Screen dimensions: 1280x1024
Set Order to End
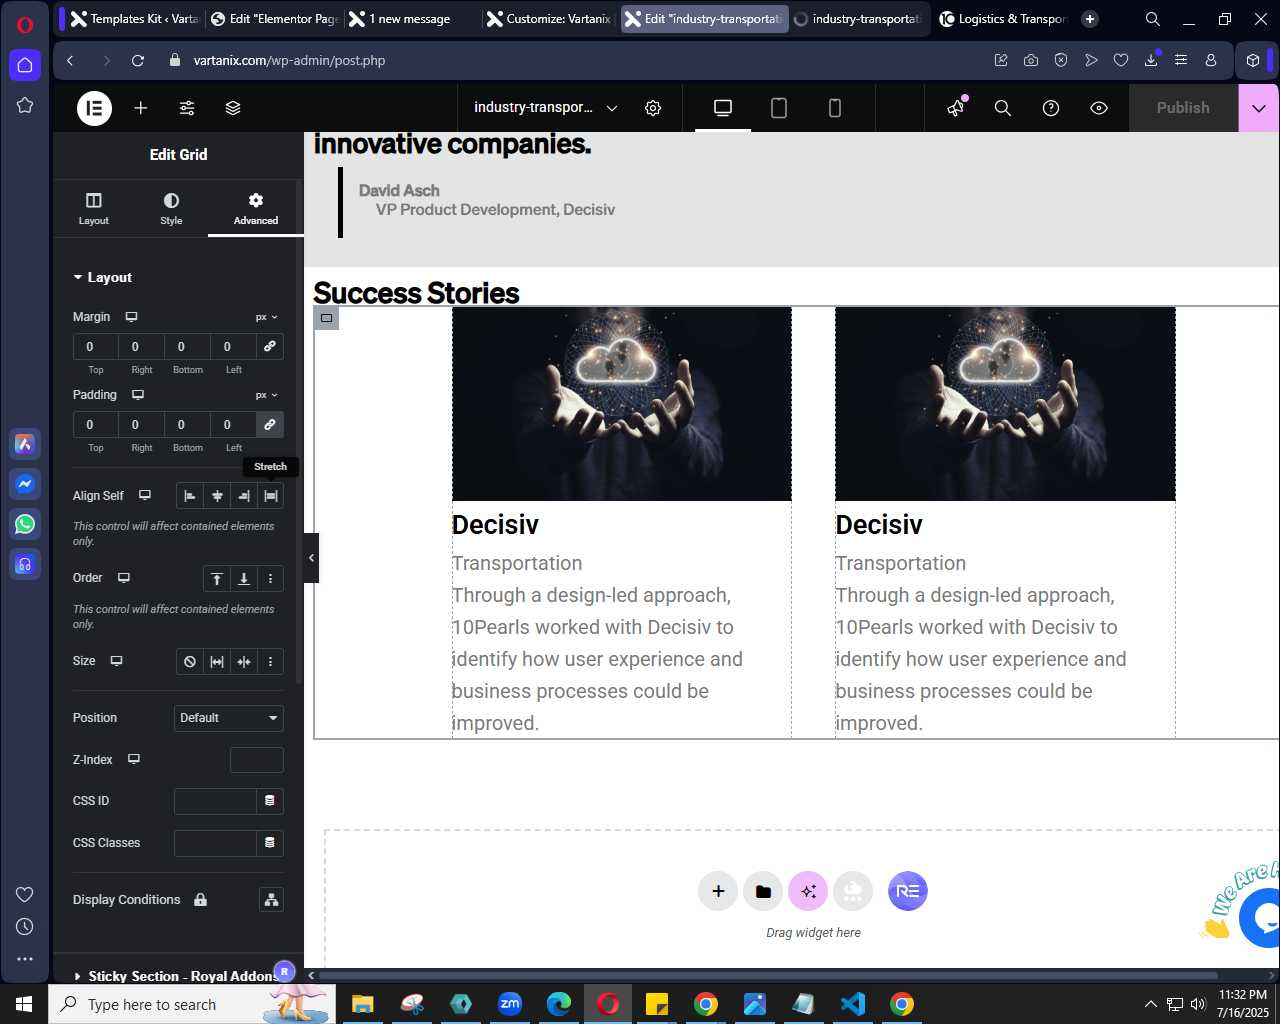click(x=244, y=579)
